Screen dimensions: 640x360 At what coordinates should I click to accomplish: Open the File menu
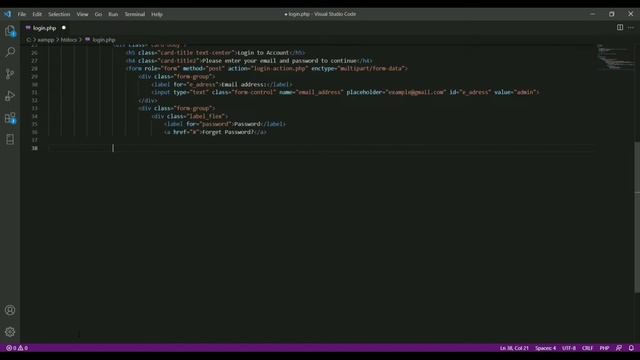coord(22,14)
